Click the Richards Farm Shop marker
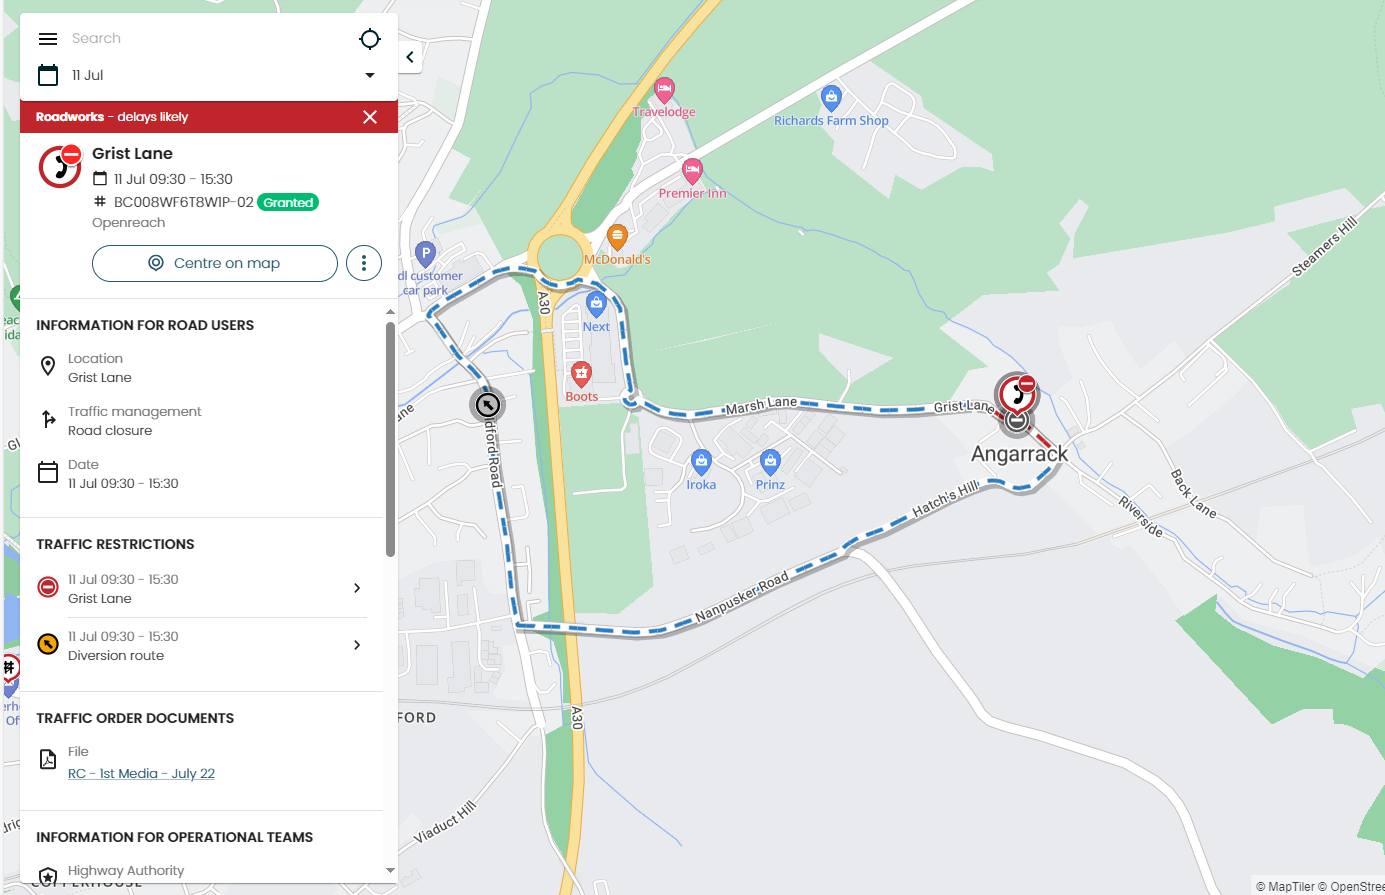Image resolution: width=1385 pixels, height=895 pixels. tap(831, 98)
